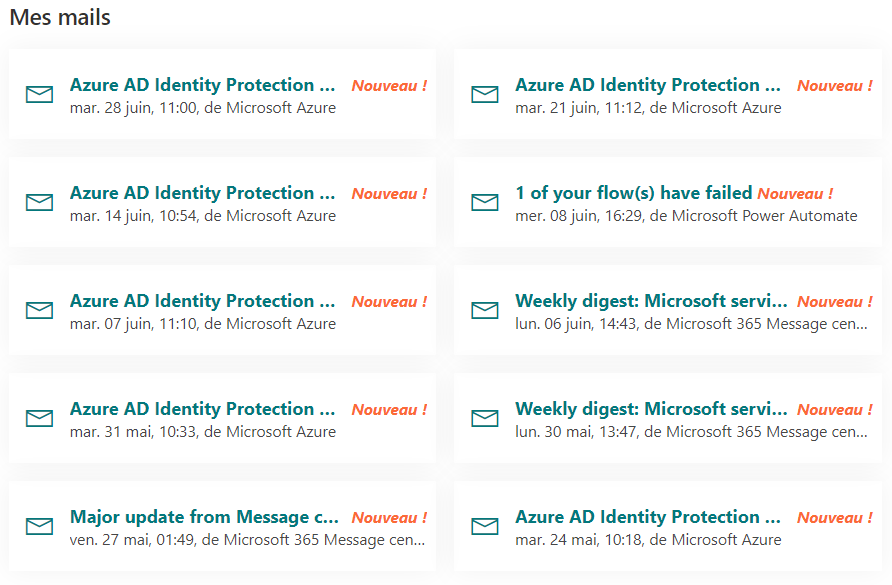
Task: Open "1 of your flow(s) have failed" mail
Action: pyautogui.click(x=634, y=193)
